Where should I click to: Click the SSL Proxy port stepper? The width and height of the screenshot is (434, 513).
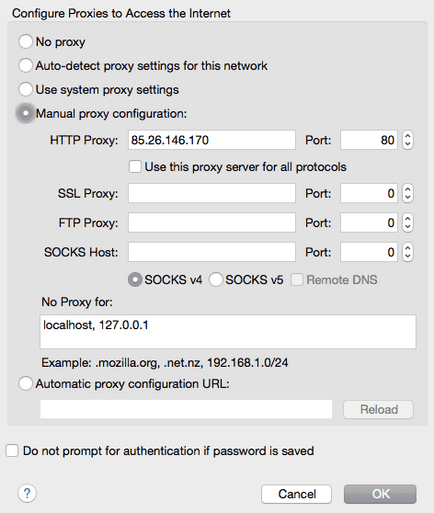(408, 193)
